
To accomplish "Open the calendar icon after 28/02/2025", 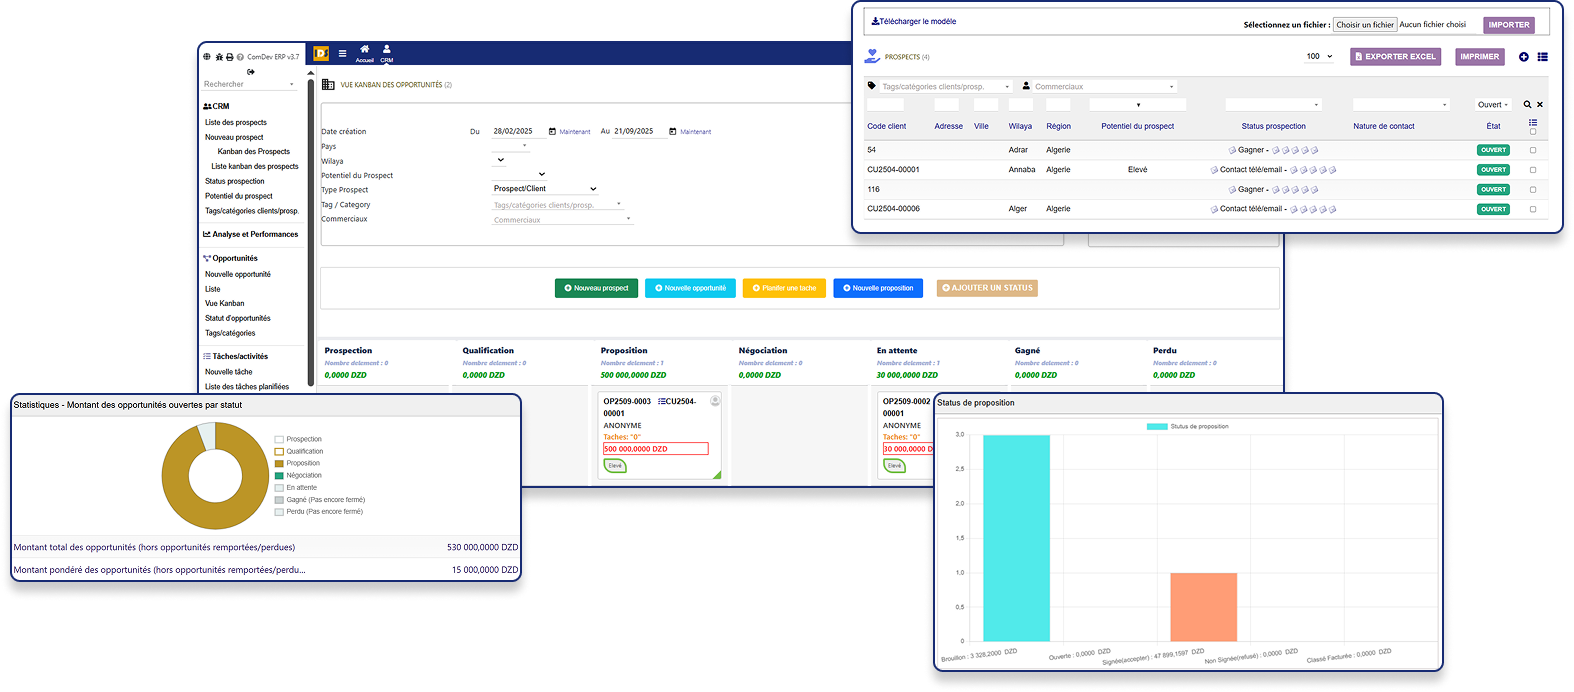I will (x=552, y=131).
